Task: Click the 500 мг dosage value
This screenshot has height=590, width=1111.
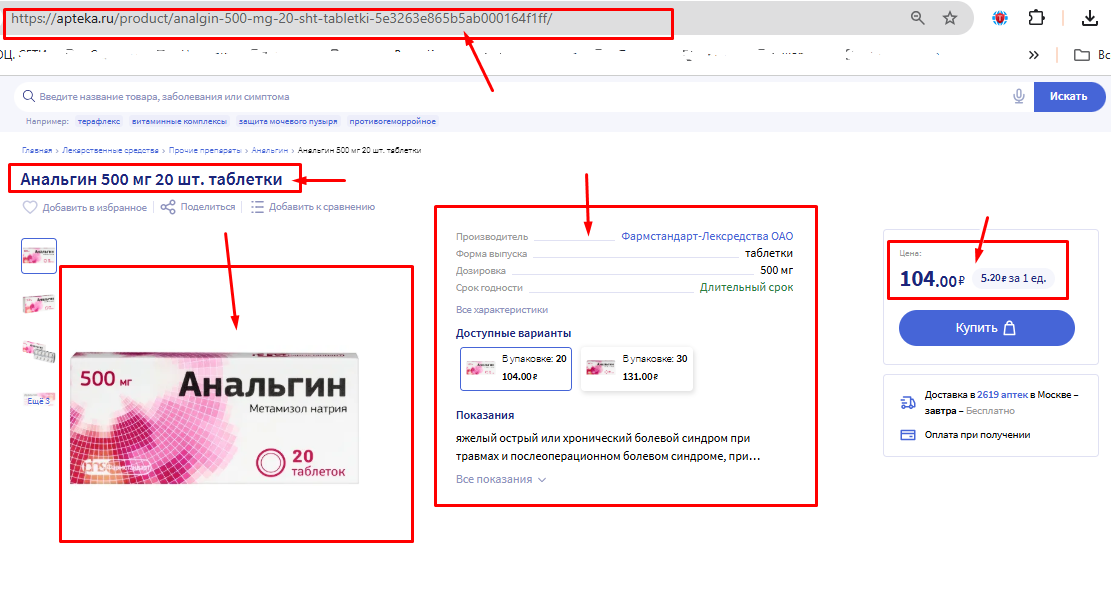Action: pos(777,270)
